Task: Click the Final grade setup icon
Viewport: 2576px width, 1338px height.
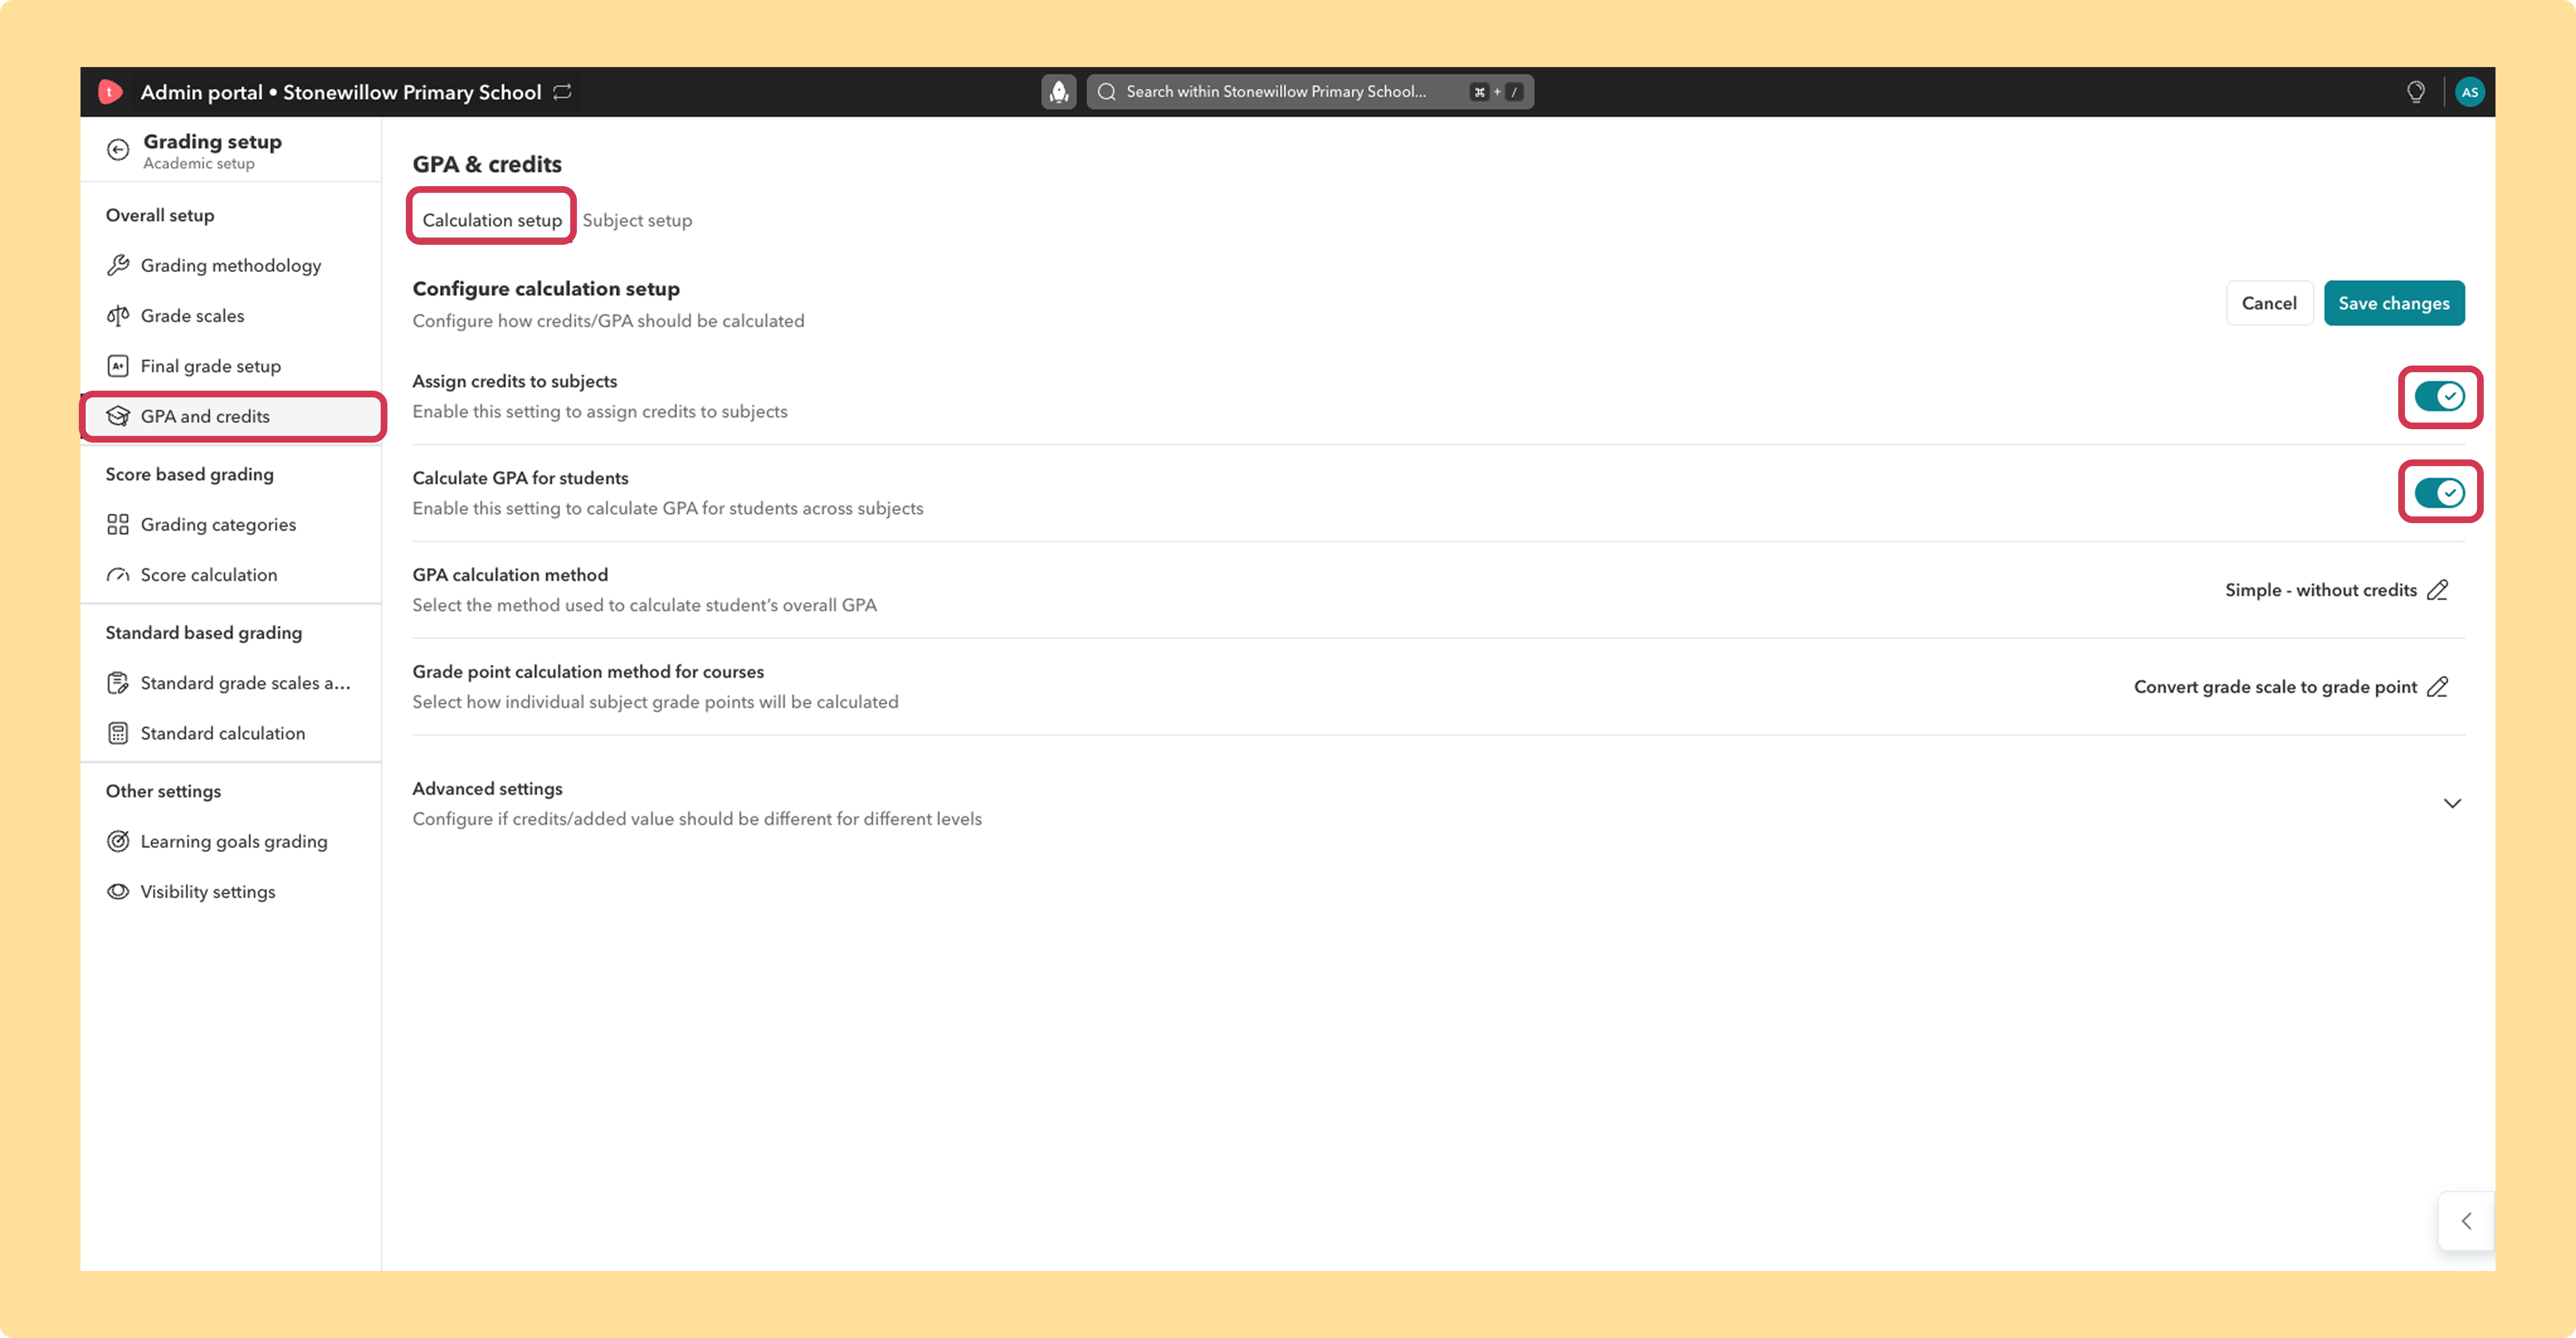Action: 118,366
